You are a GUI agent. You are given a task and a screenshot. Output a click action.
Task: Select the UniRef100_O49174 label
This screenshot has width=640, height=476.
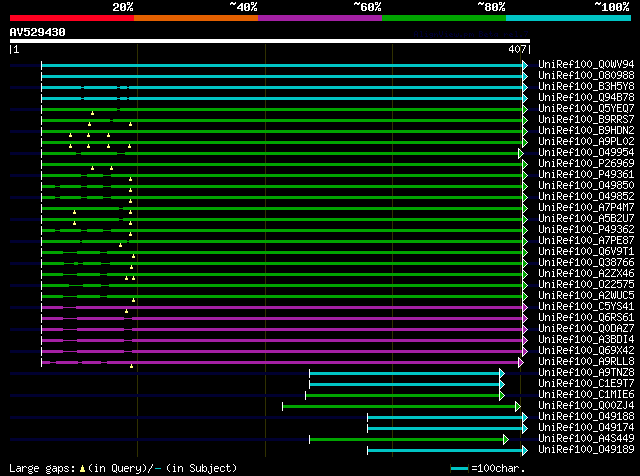(586, 428)
